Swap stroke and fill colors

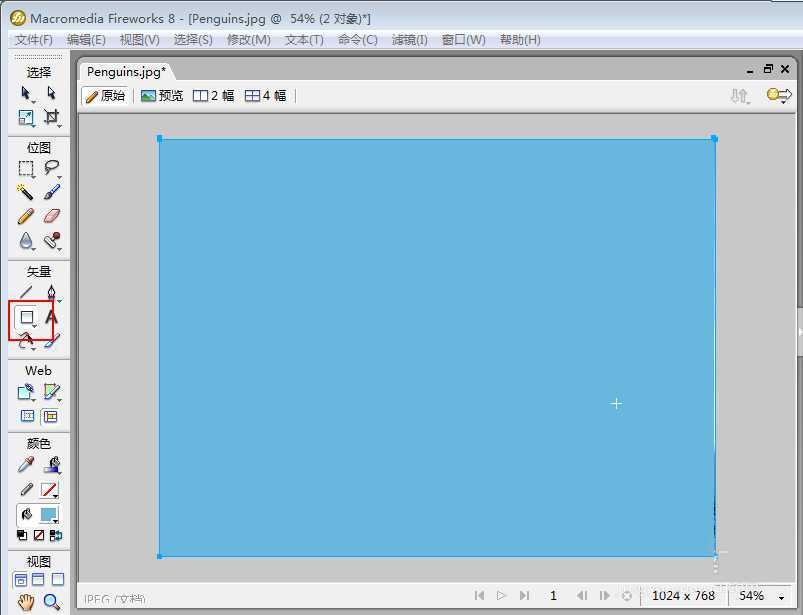coord(55,536)
